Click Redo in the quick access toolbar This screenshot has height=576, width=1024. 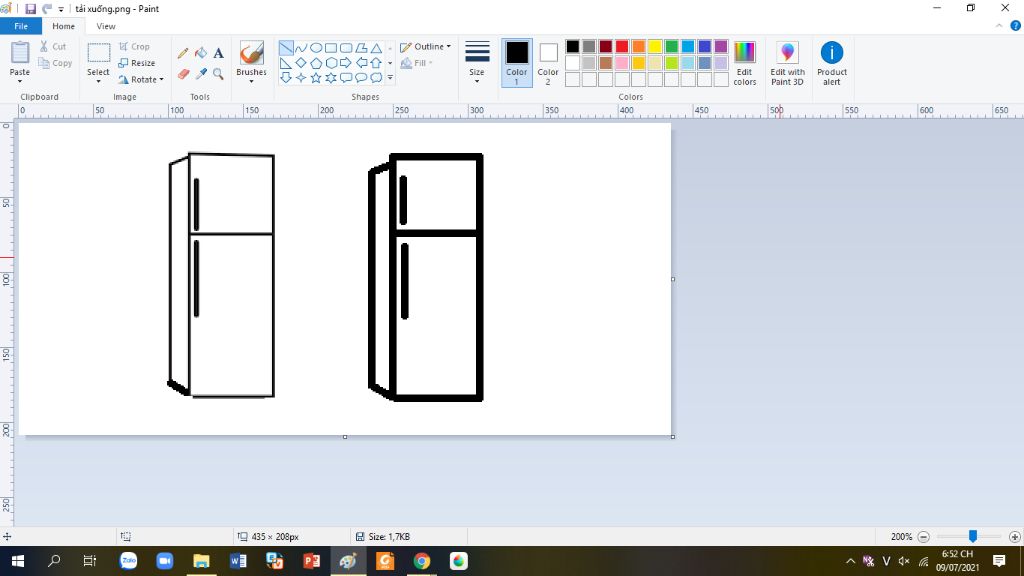click(x=47, y=9)
